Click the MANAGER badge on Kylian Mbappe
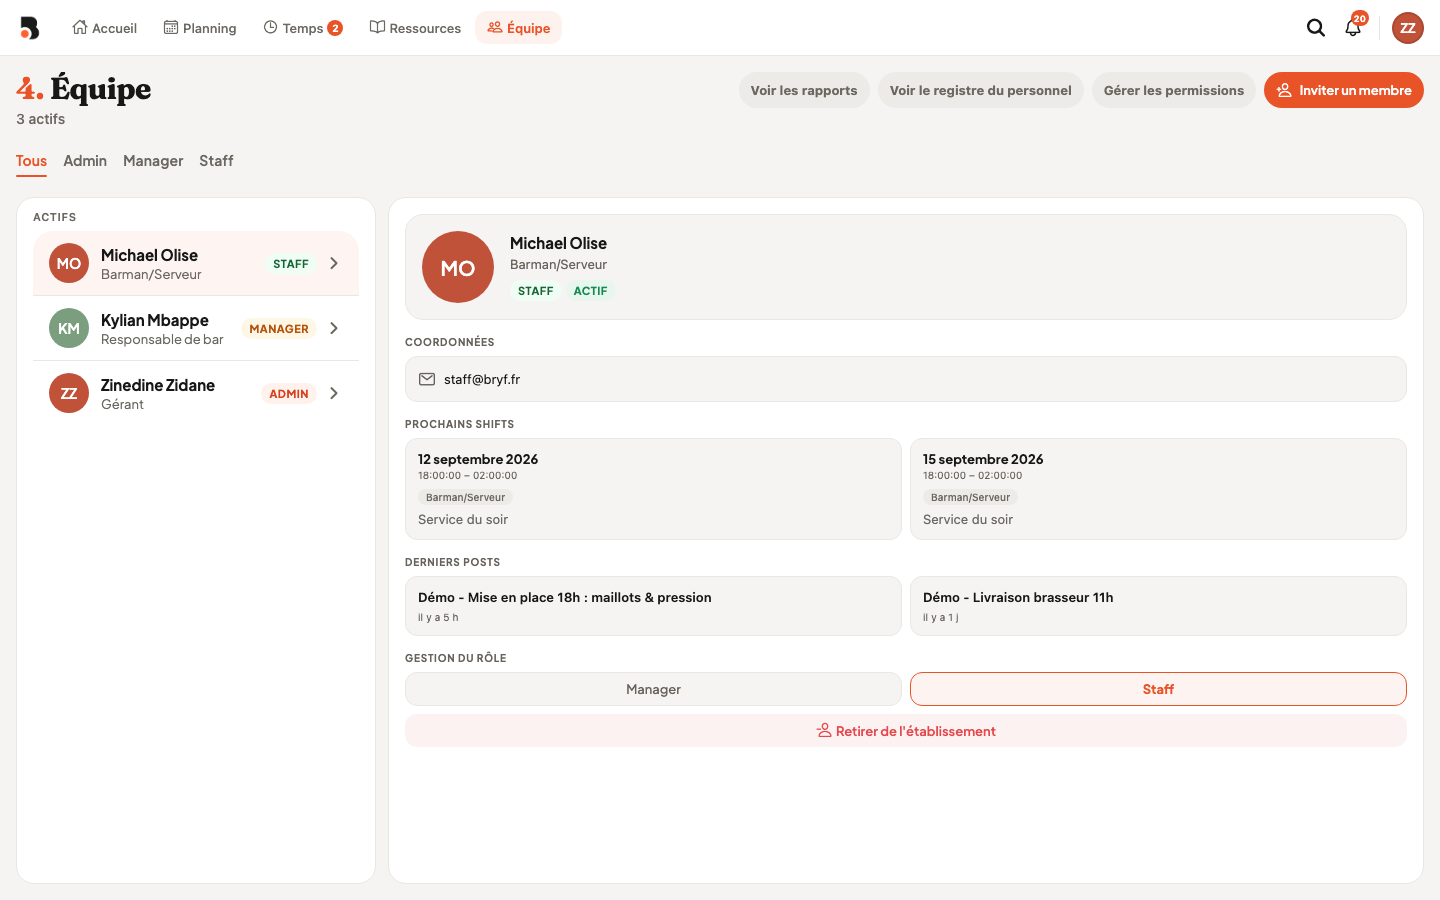The height and width of the screenshot is (900, 1440). coord(279,329)
